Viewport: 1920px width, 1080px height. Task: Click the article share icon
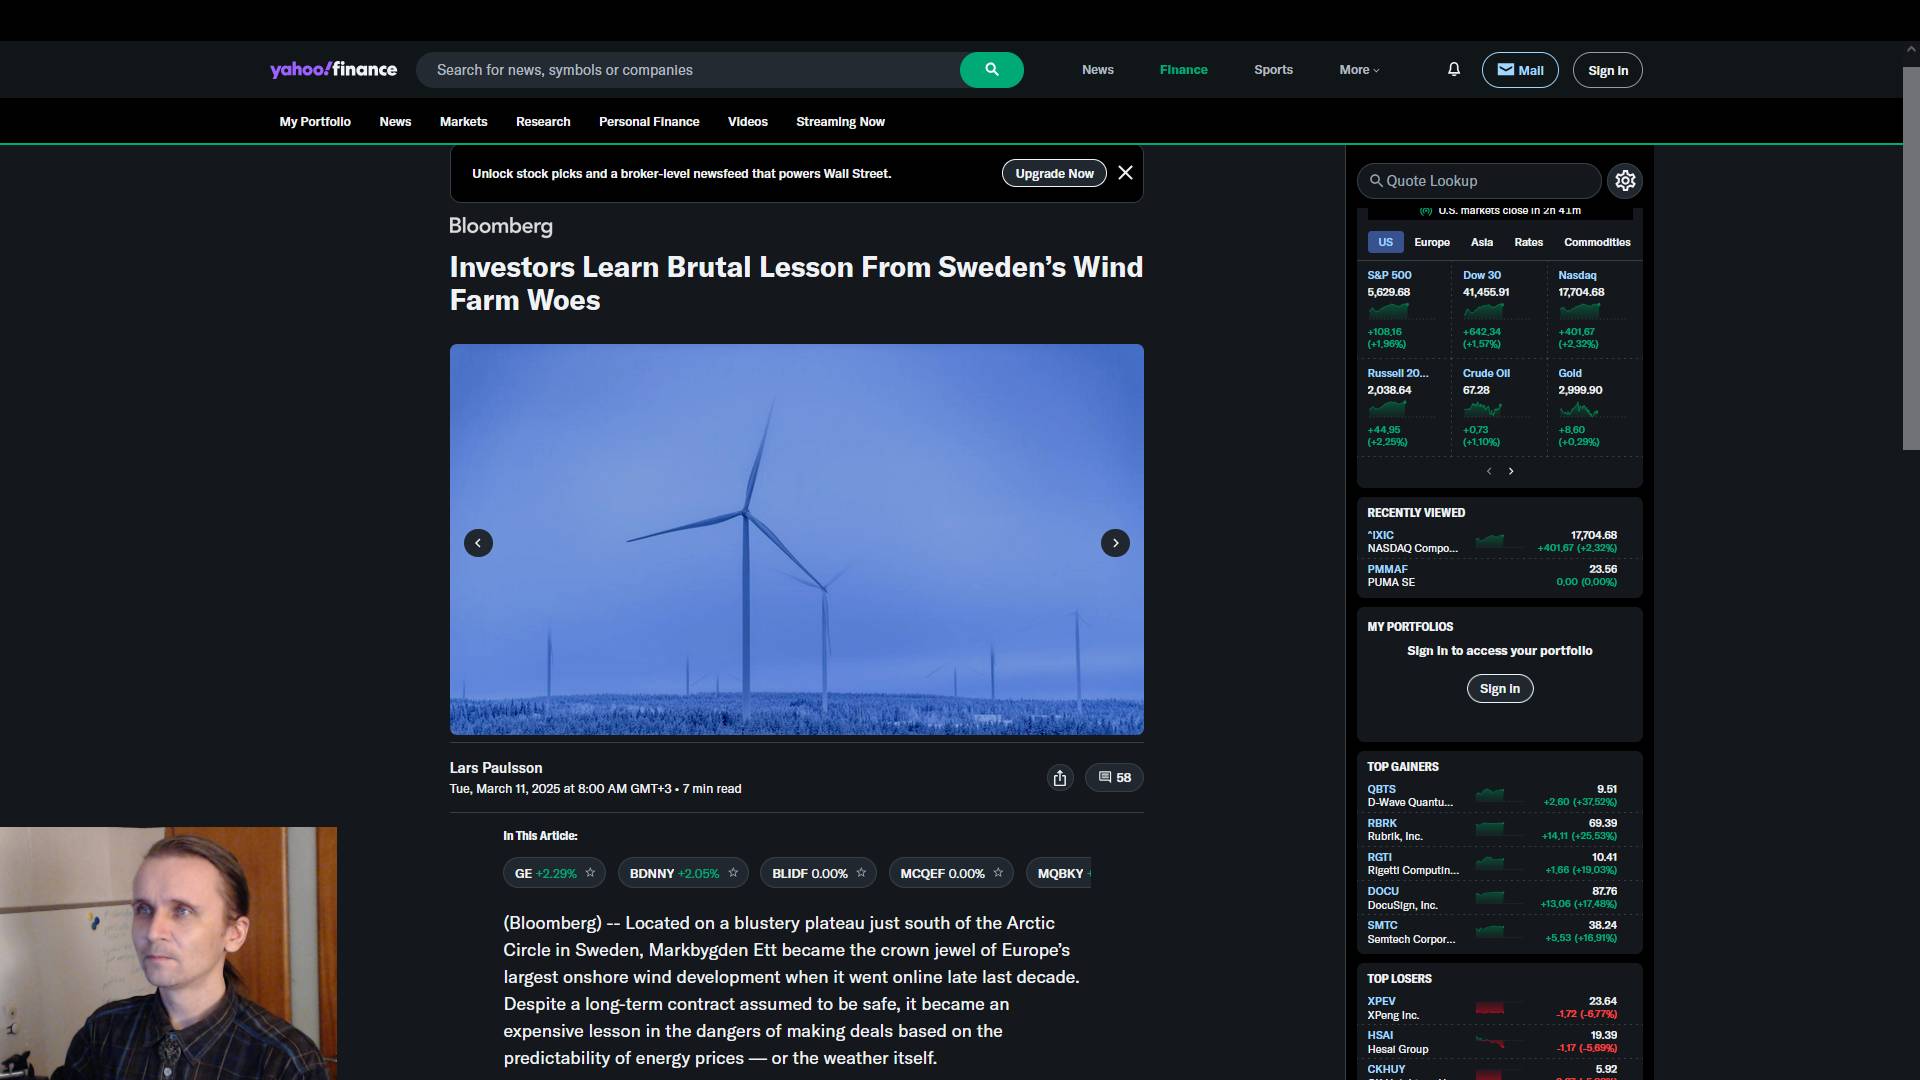[1060, 778]
